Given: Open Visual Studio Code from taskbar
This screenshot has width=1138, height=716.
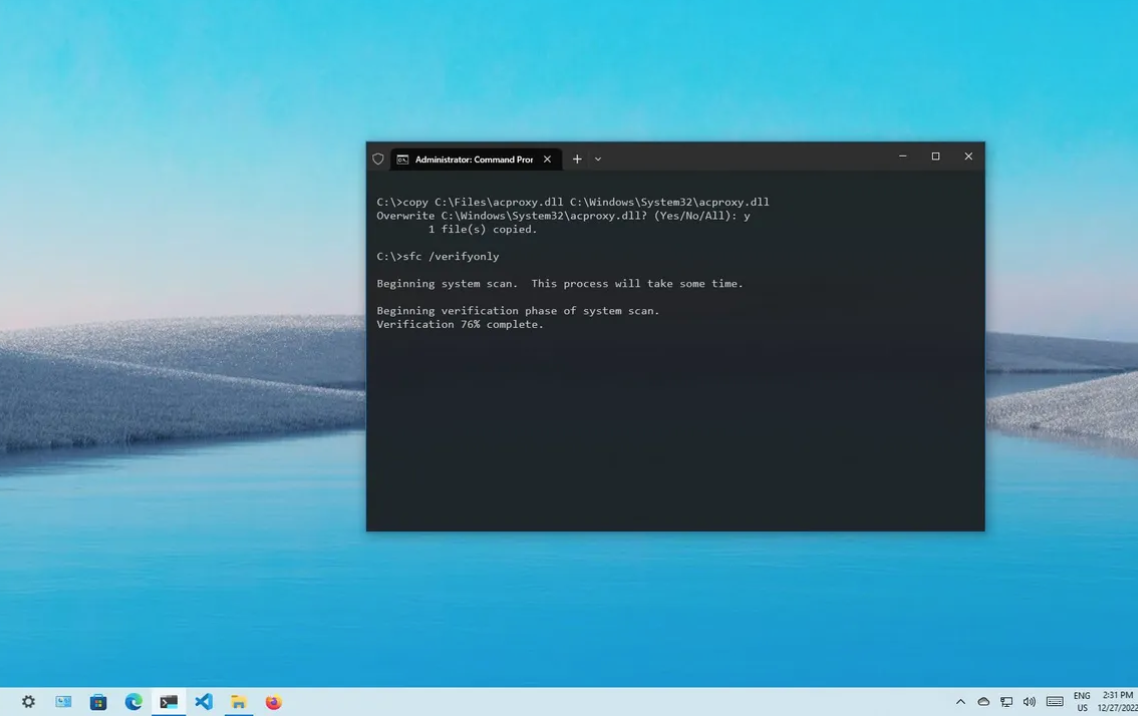Looking at the screenshot, I should (x=203, y=702).
